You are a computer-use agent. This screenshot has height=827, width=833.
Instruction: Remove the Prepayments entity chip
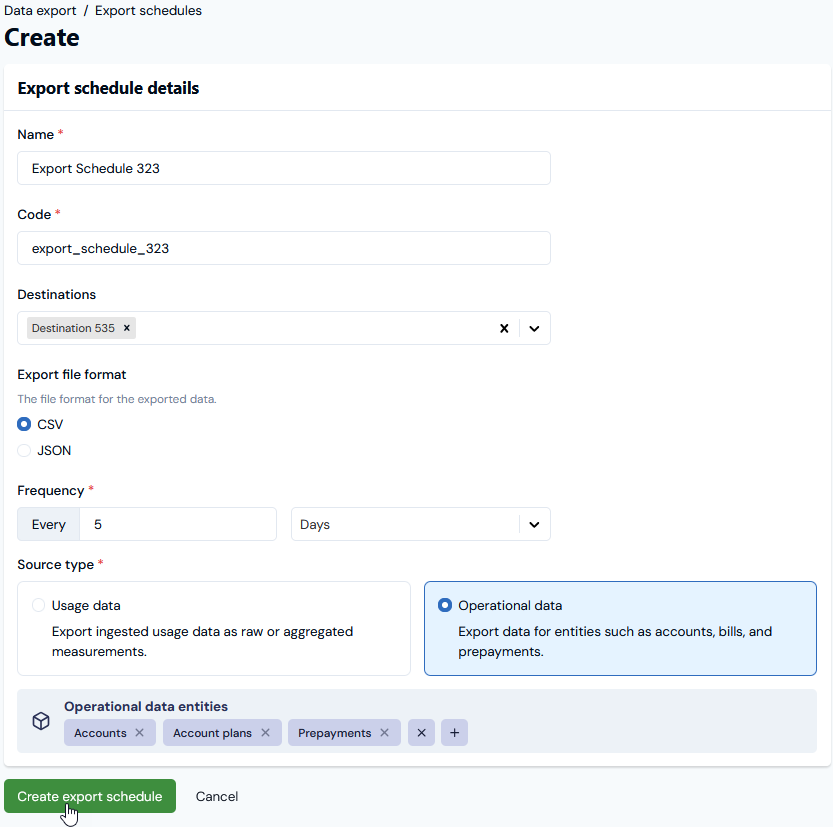[x=385, y=732]
